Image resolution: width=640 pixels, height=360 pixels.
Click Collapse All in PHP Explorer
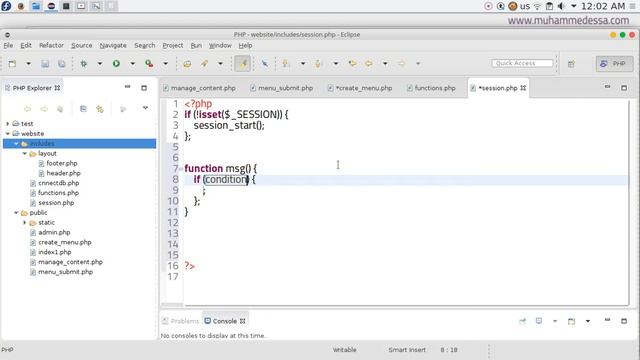click(x=83, y=109)
